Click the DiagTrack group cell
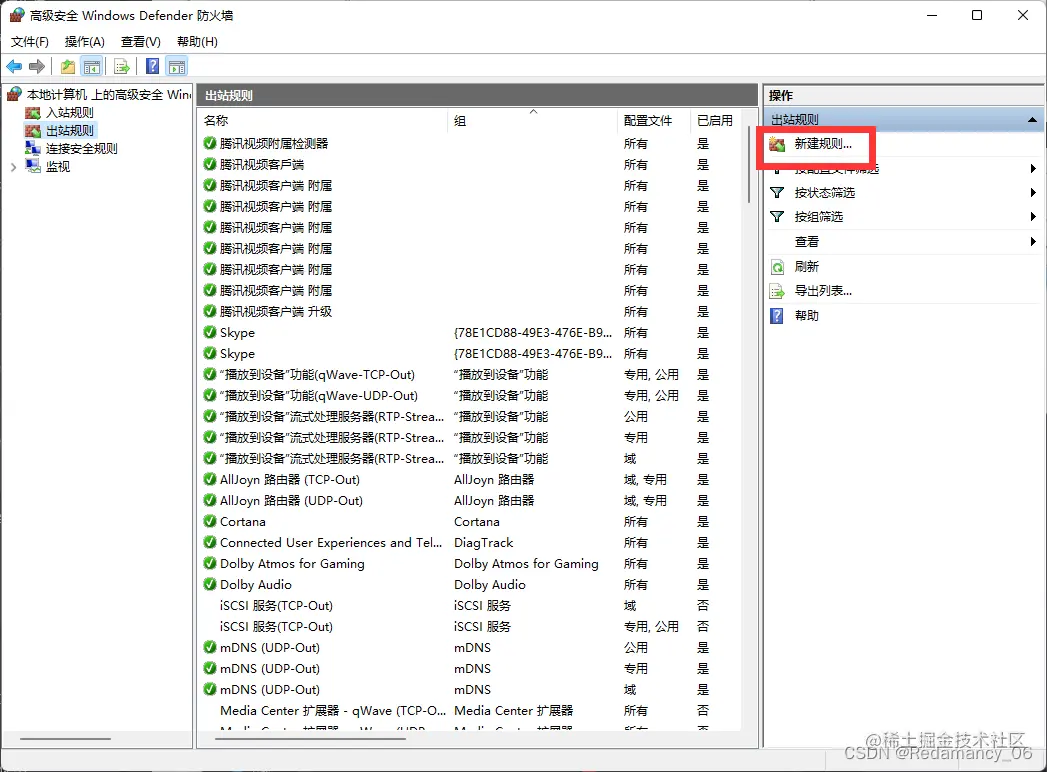This screenshot has height=772, width=1047. 483,542
